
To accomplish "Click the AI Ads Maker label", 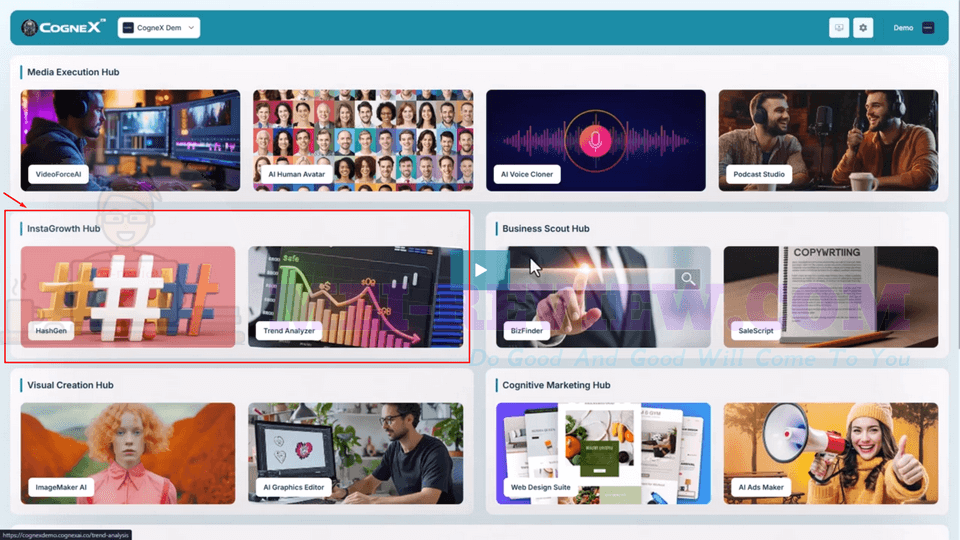I will [x=761, y=487].
